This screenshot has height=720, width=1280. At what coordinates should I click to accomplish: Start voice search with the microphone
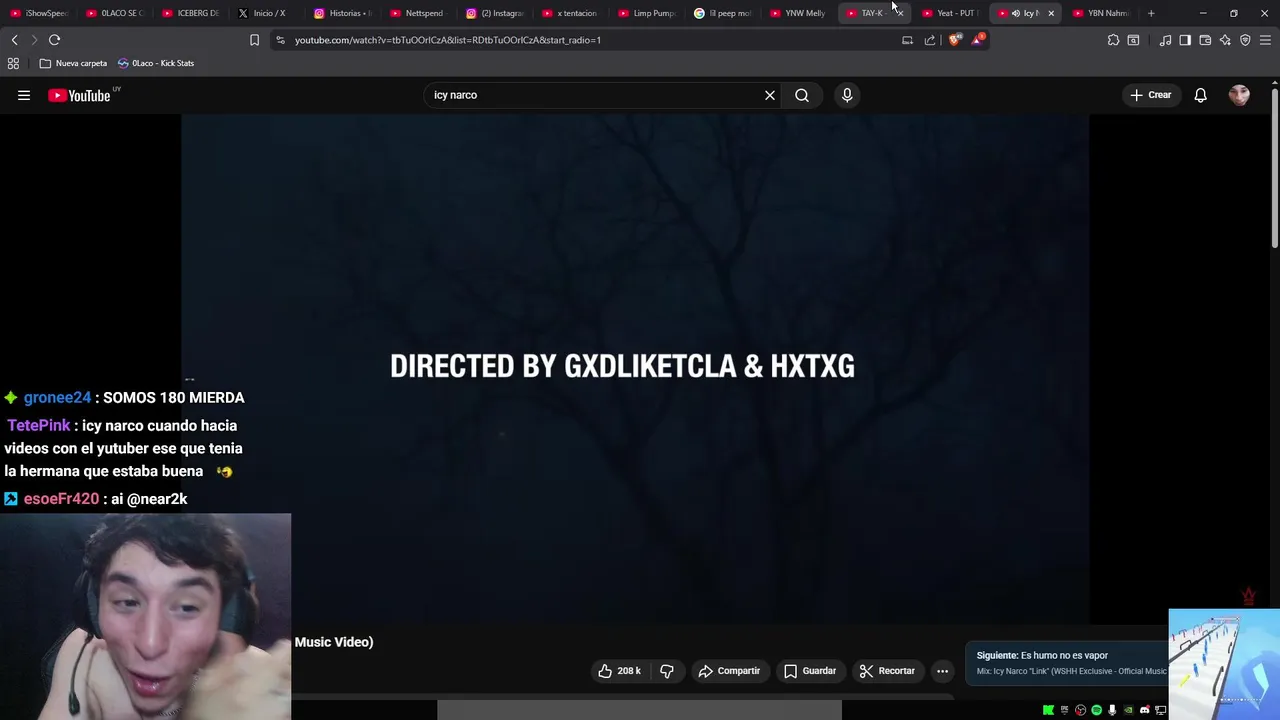point(847,95)
